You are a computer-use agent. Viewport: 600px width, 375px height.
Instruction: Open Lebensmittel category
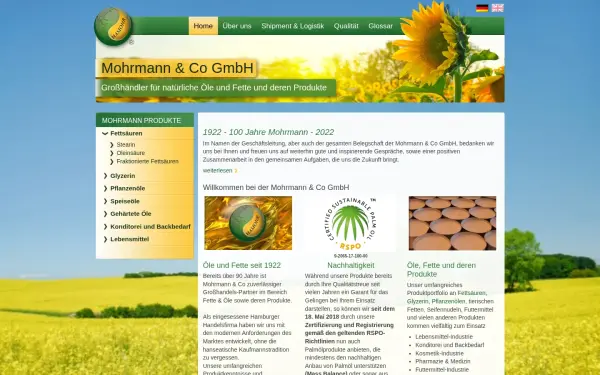130,240
